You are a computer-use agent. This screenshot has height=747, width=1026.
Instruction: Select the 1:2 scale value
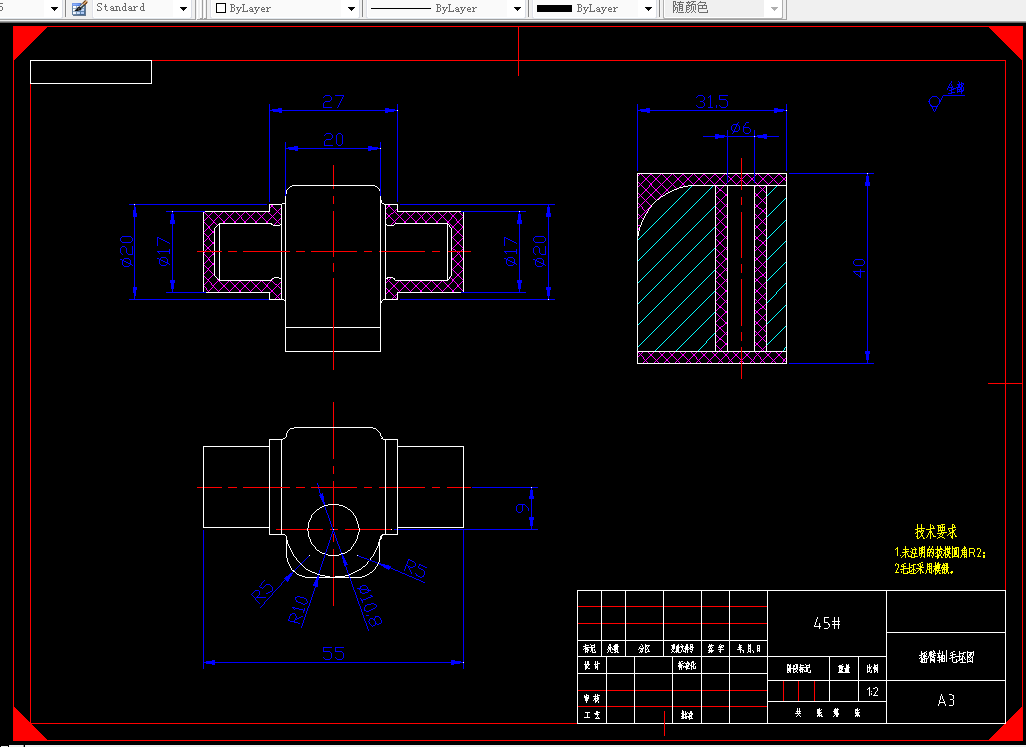pos(872,691)
